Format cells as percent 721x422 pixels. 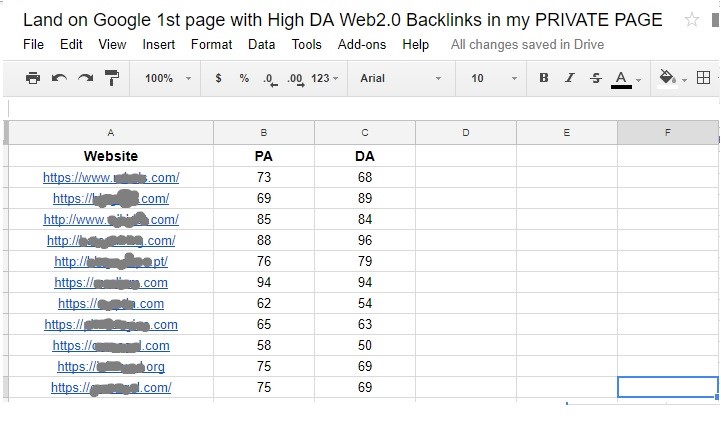click(244, 78)
